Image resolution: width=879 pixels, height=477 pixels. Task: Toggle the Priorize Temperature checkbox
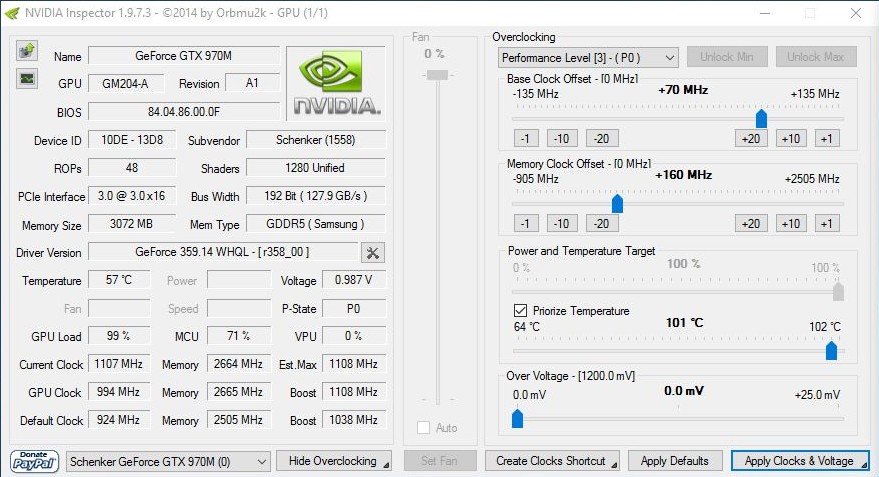520,311
